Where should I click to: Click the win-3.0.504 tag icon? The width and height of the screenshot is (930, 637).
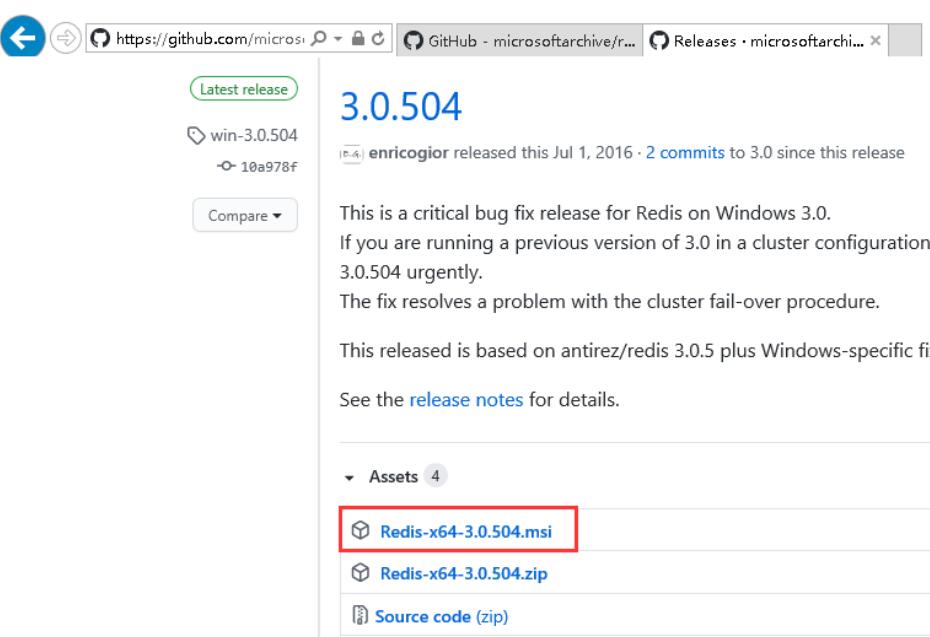click(x=196, y=135)
